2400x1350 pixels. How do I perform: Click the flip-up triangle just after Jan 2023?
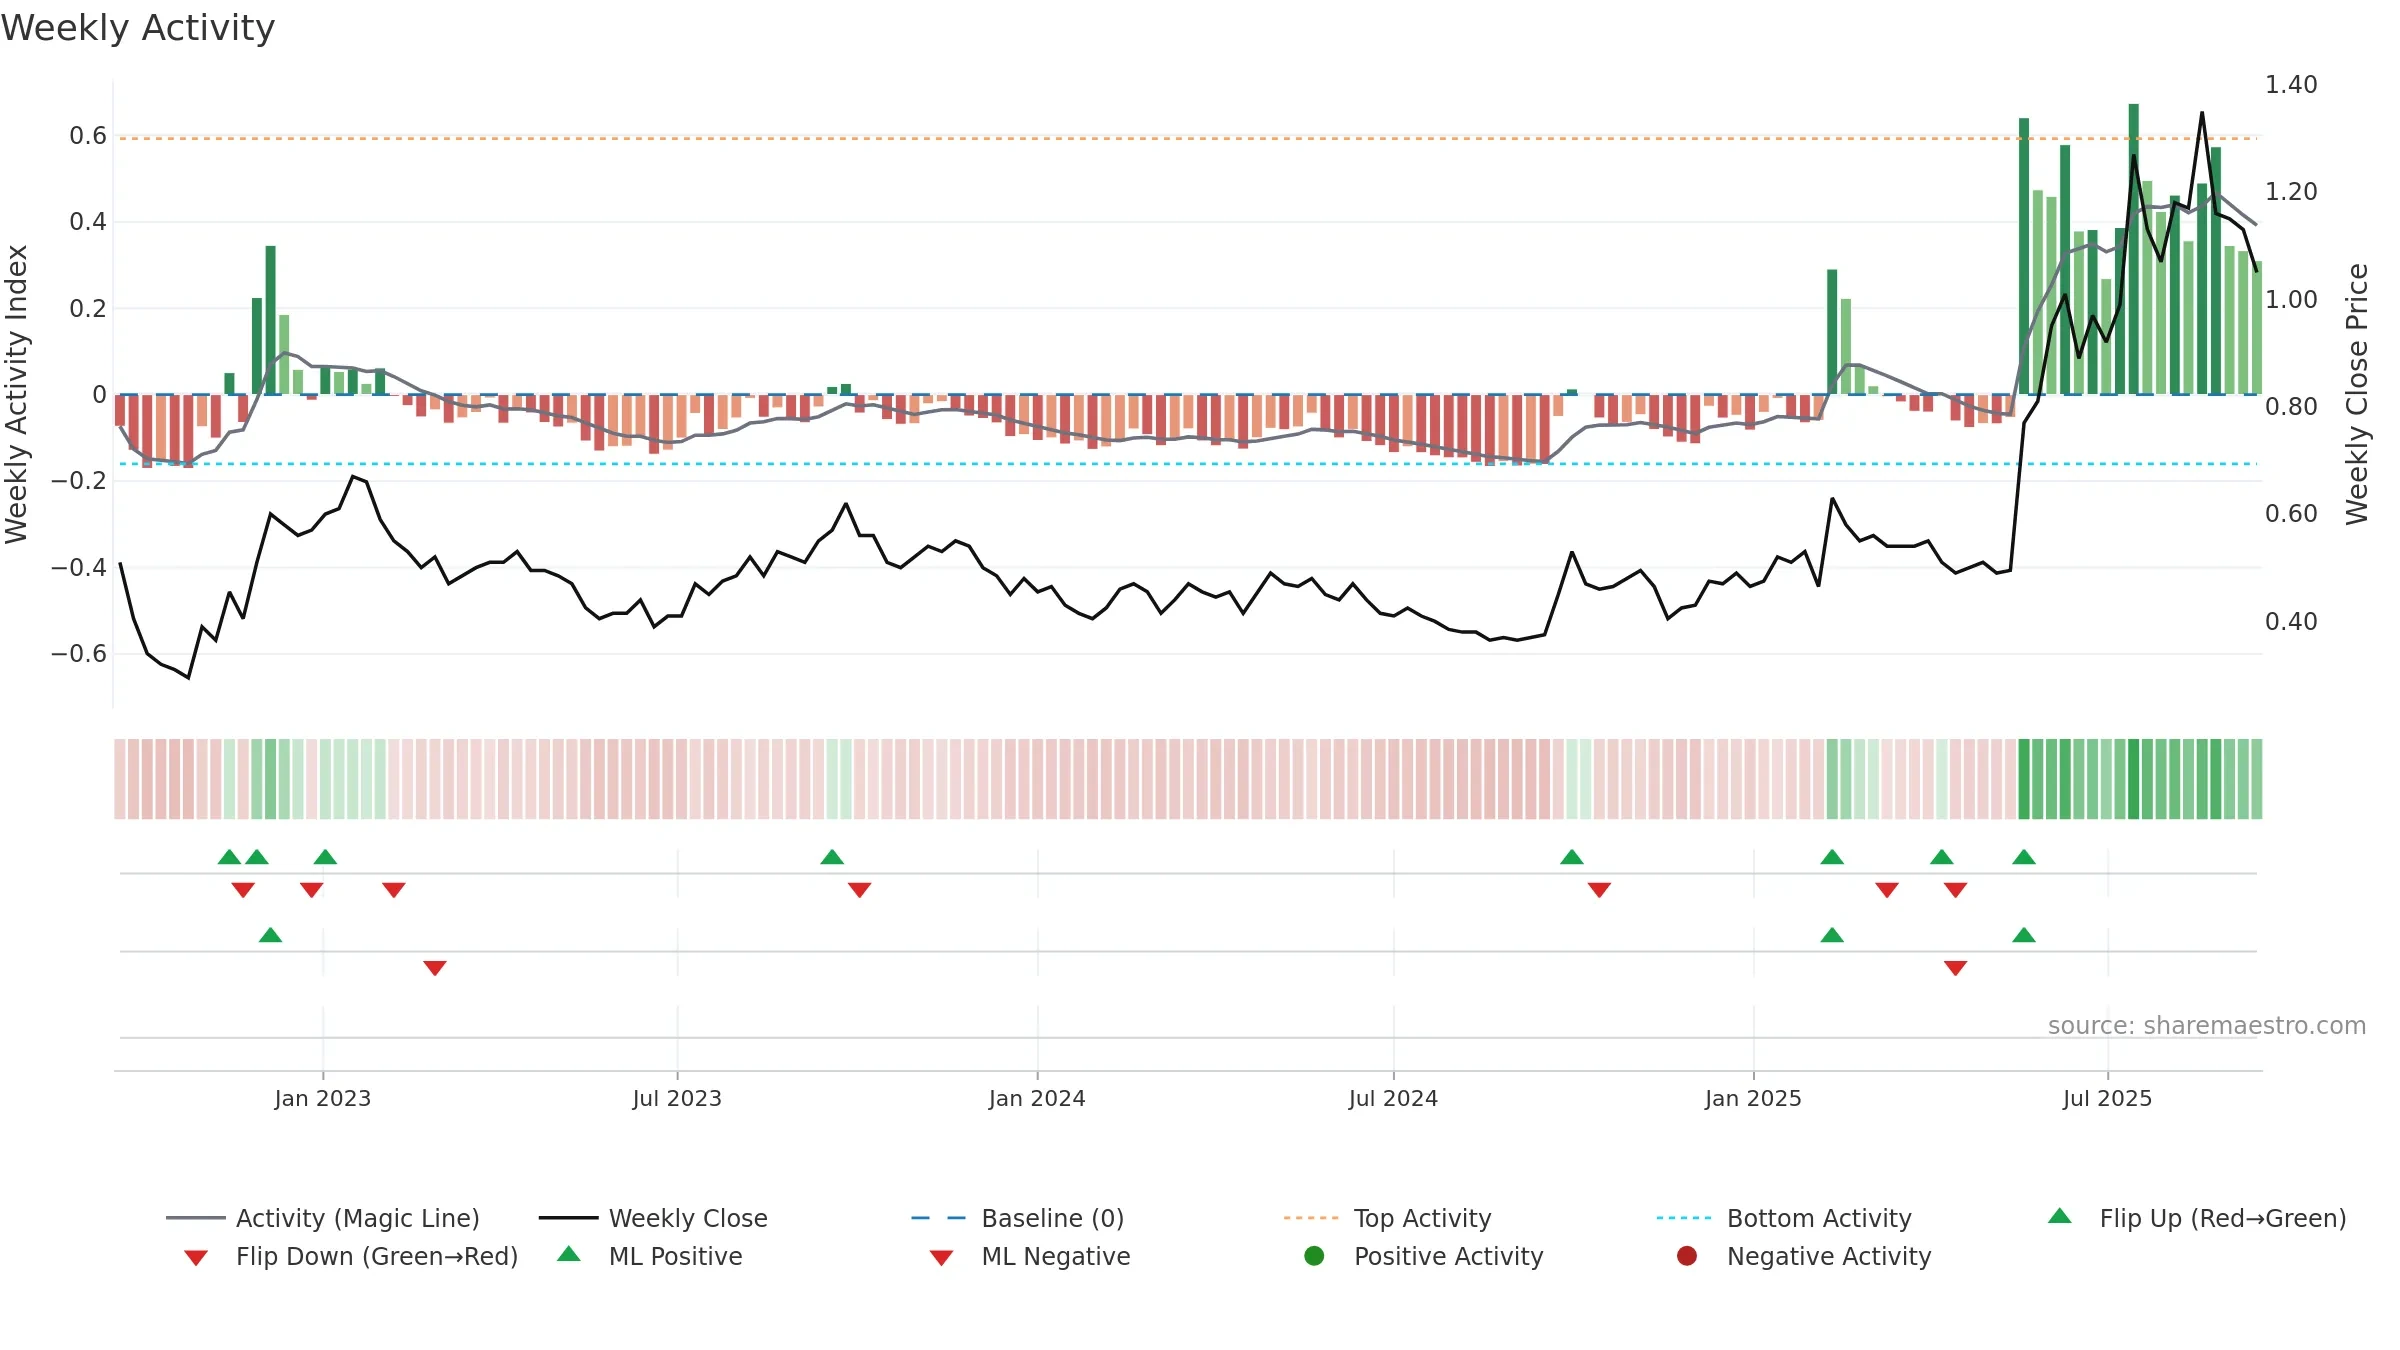[x=325, y=857]
